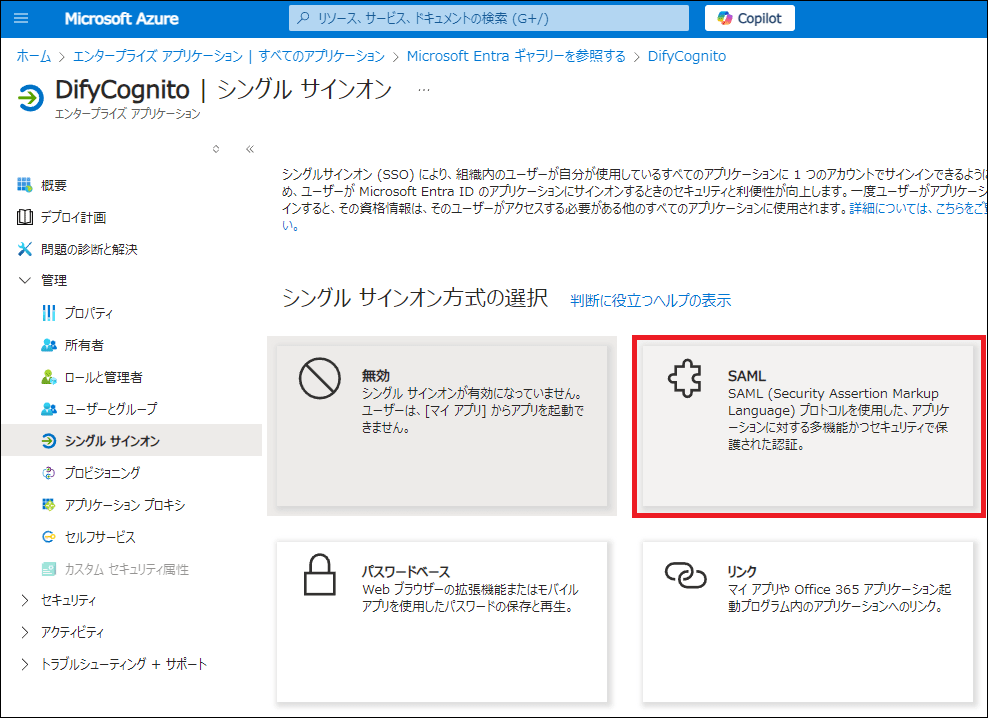Select プロパティ in the sidebar
This screenshot has width=988, height=718.
[x=88, y=313]
